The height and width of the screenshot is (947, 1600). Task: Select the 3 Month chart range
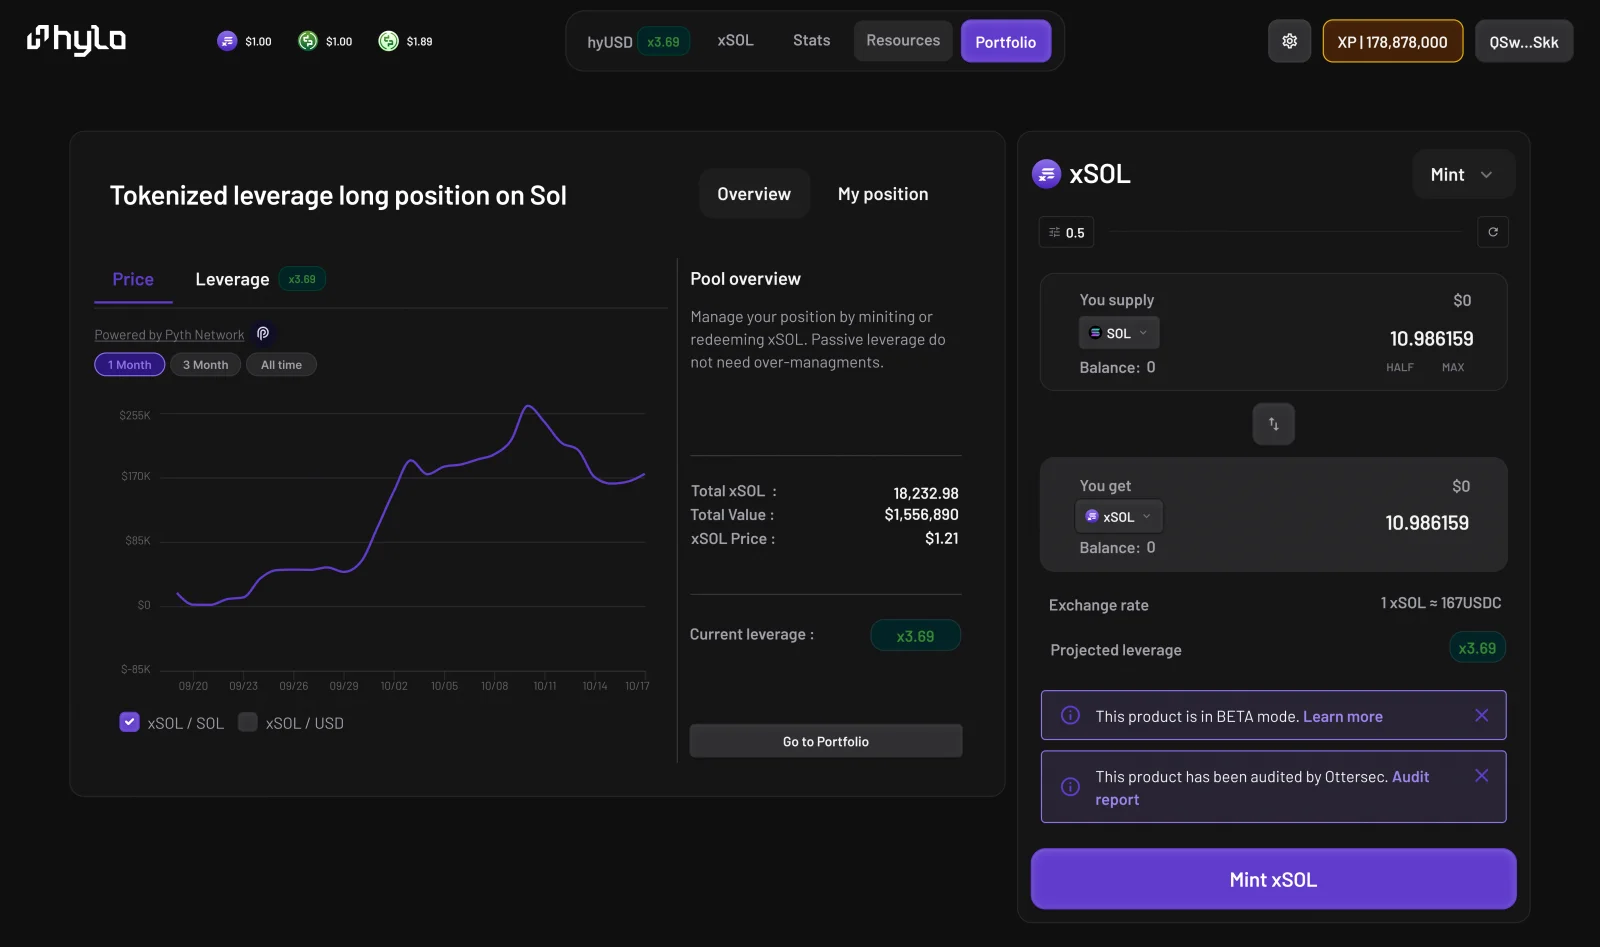pos(205,365)
